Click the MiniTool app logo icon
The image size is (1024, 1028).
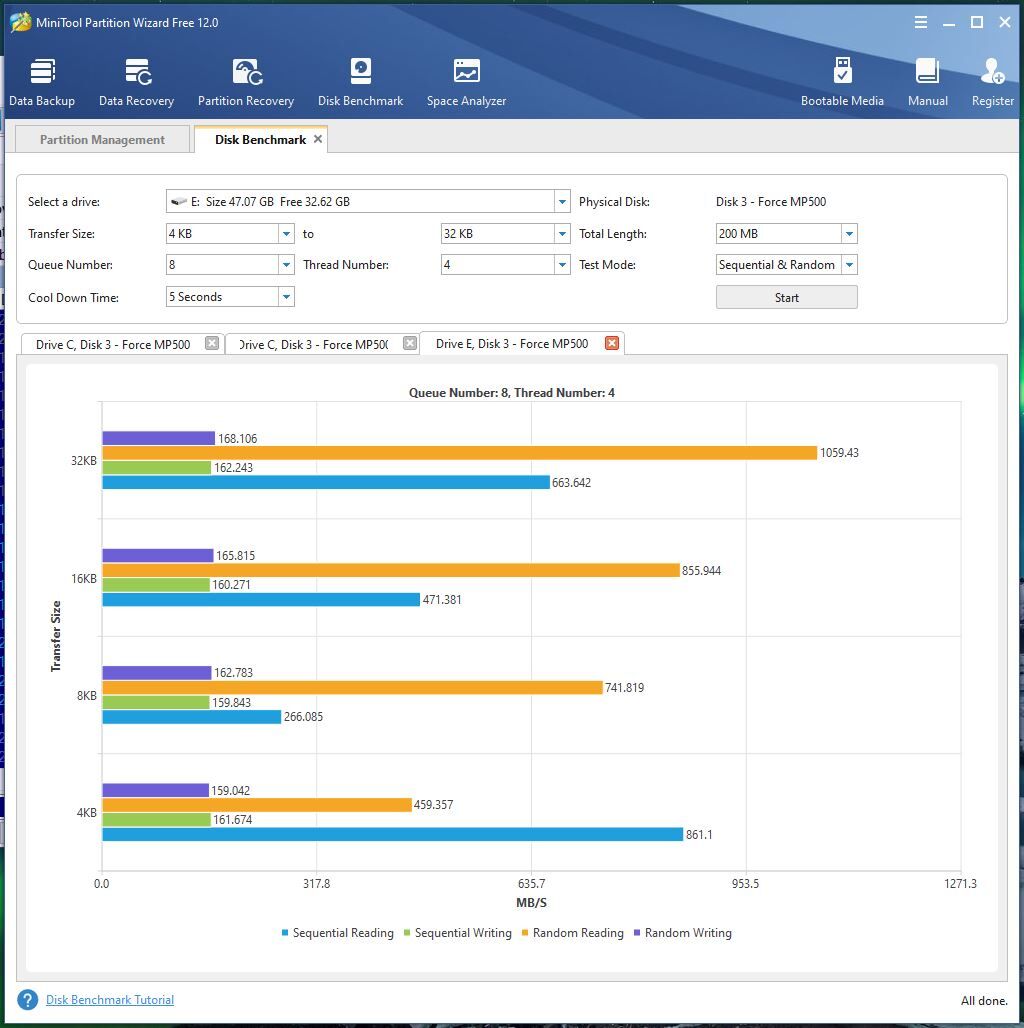pyautogui.click(x=20, y=22)
